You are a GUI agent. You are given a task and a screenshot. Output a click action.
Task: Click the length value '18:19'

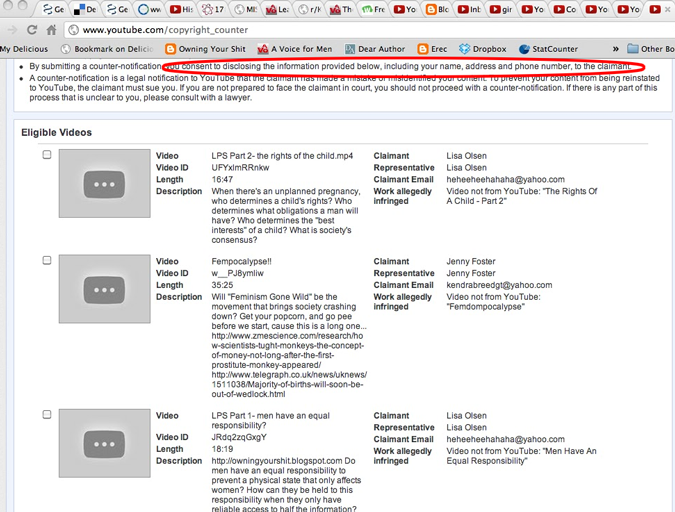pos(222,449)
